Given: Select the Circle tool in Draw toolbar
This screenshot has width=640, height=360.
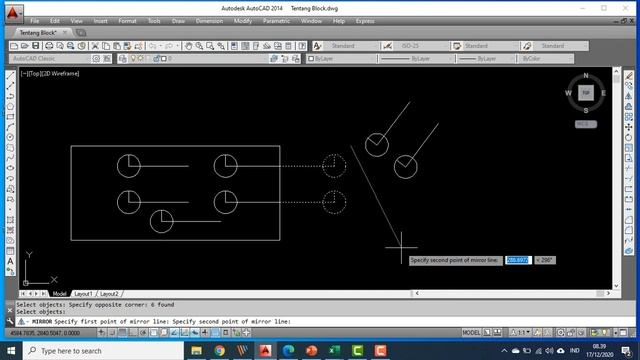Looking at the screenshot, I should (10, 137).
